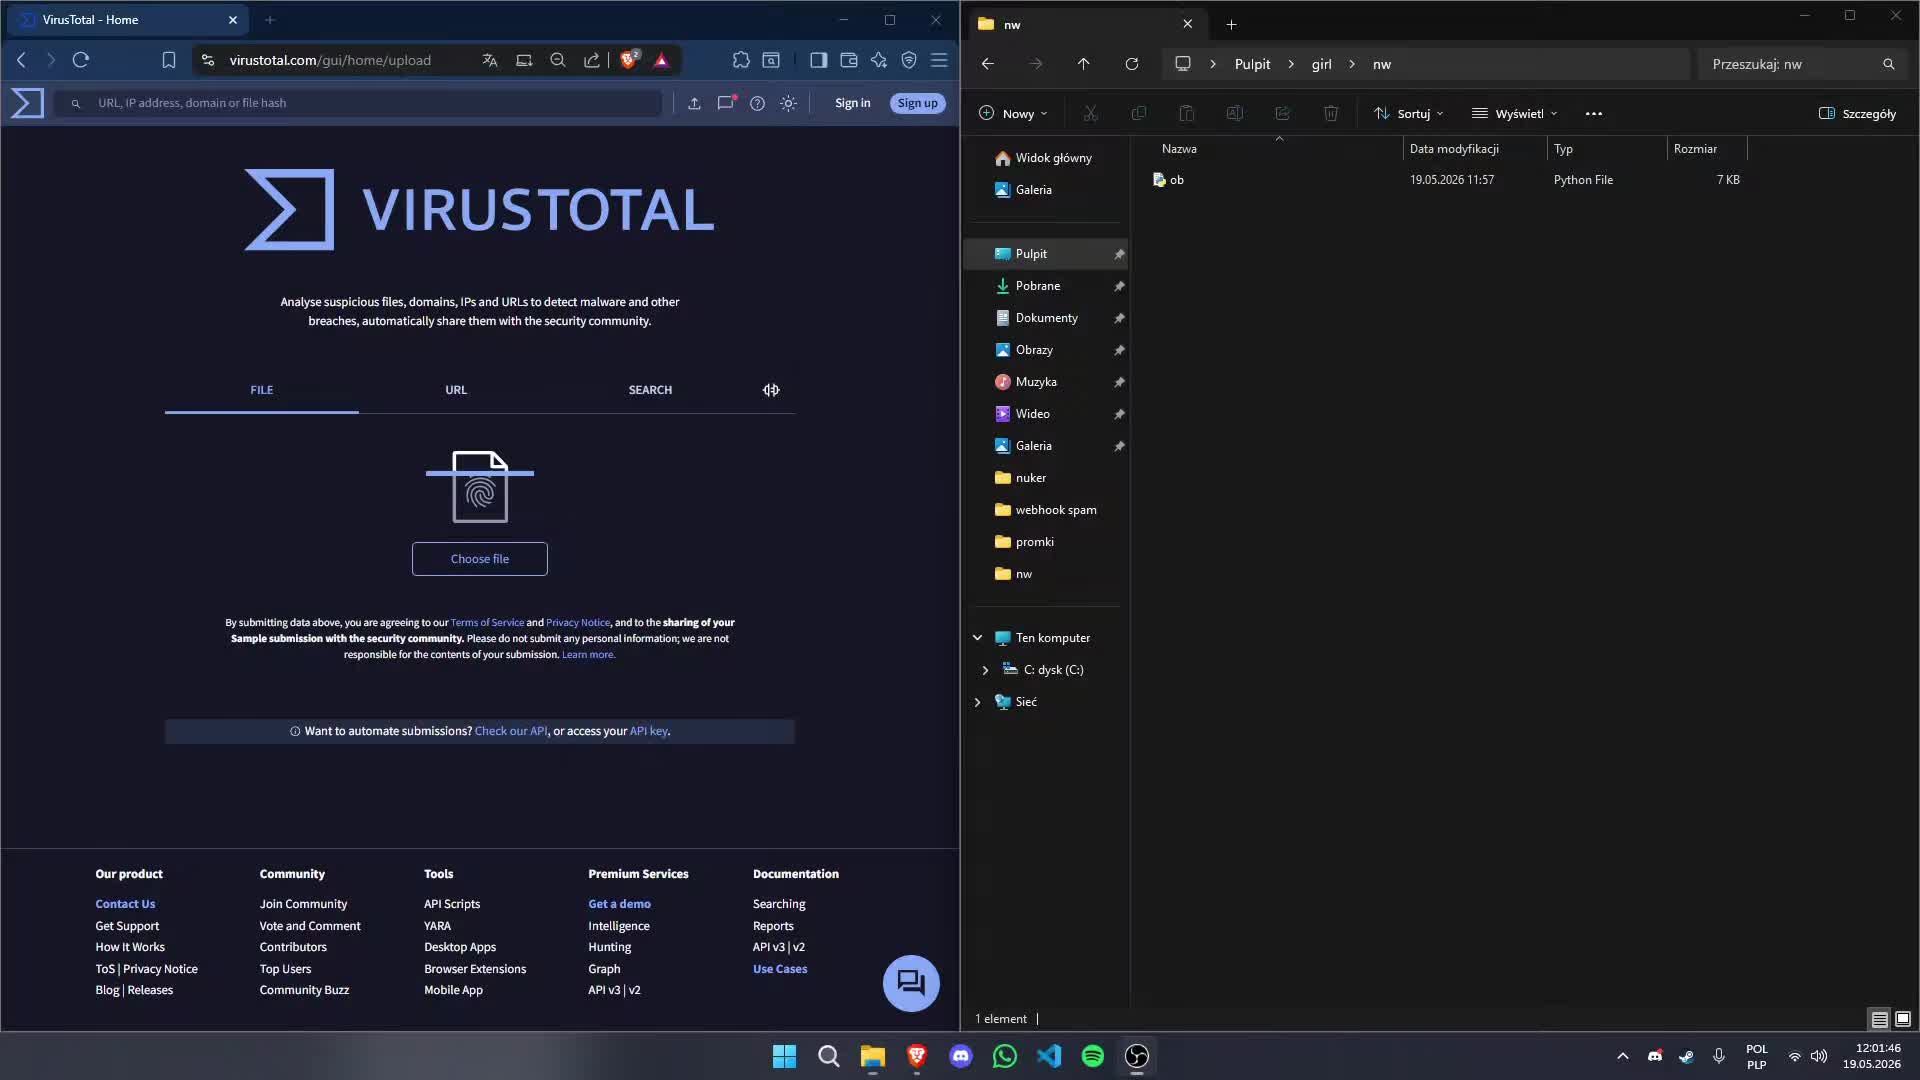Image resolution: width=1920 pixels, height=1080 pixels.
Task: Focus the URL, IP address, domain search field
Action: (358, 103)
